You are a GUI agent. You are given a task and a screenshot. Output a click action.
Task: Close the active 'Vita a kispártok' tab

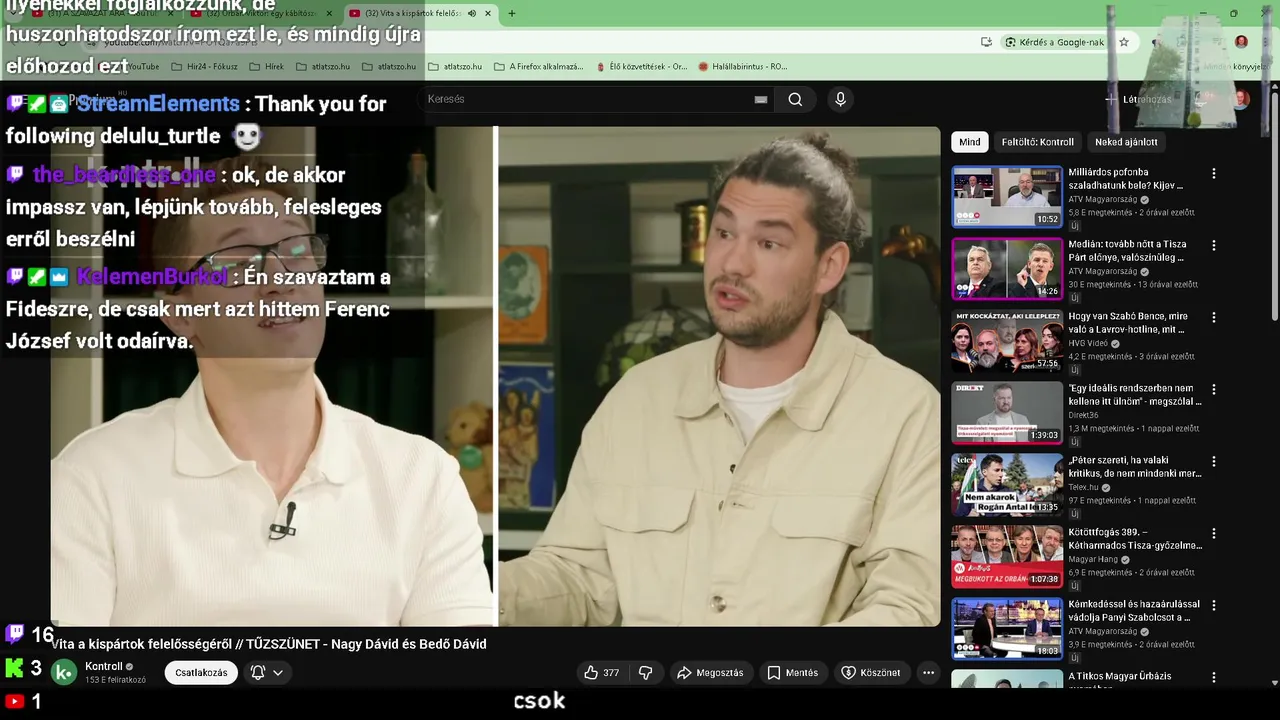point(488,13)
